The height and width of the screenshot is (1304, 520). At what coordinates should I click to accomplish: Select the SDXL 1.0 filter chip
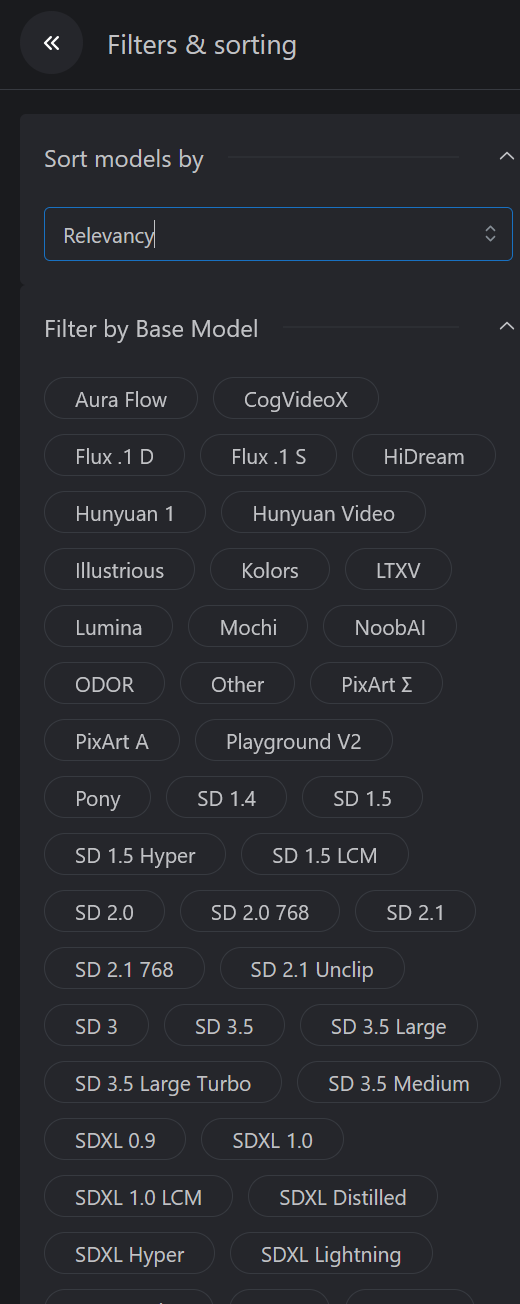pyautogui.click(x=273, y=1140)
